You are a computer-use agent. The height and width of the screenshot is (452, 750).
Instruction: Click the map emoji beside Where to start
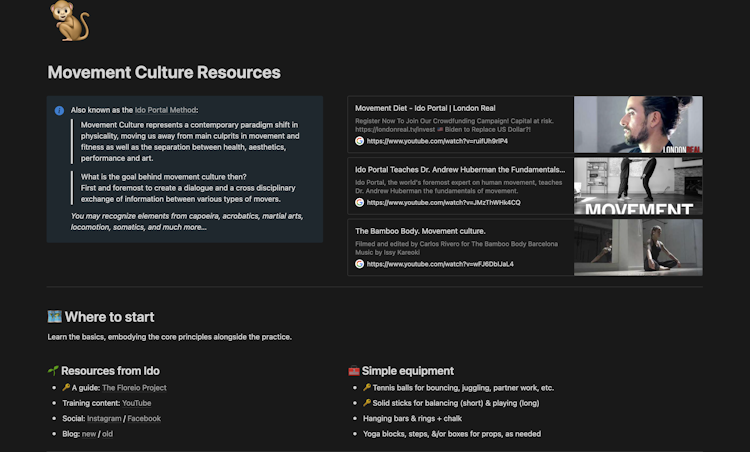click(x=55, y=317)
